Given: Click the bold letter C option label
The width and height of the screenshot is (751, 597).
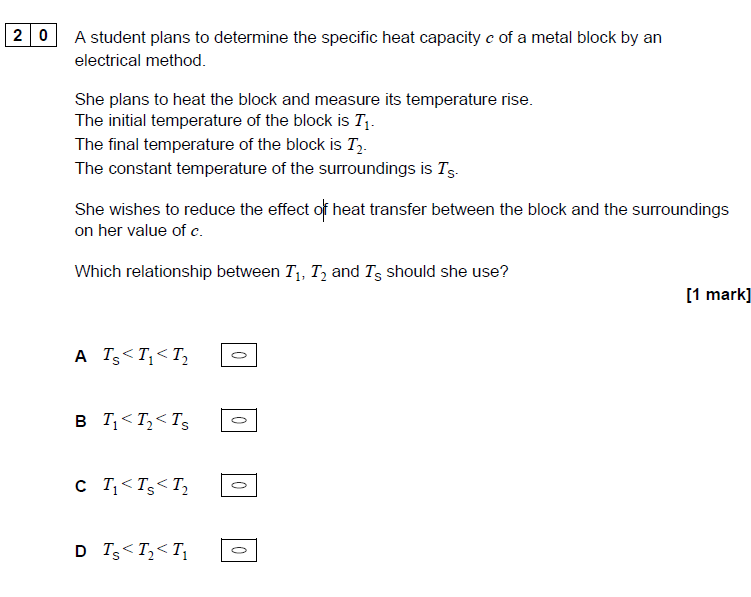Looking at the screenshot, I should pyautogui.click(x=80, y=486).
